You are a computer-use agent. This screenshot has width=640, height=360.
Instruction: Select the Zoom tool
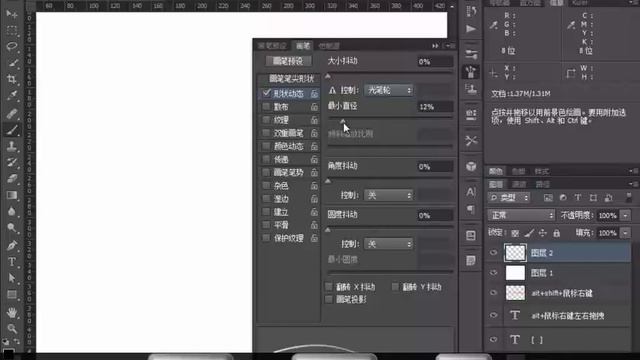12,328
